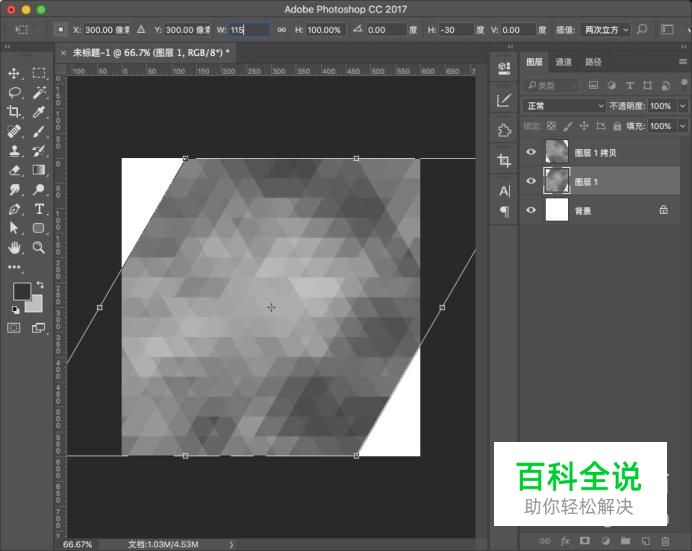This screenshot has height=551, width=692.
Task: Open the layer filter 类型 dropdown
Action: (552, 85)
